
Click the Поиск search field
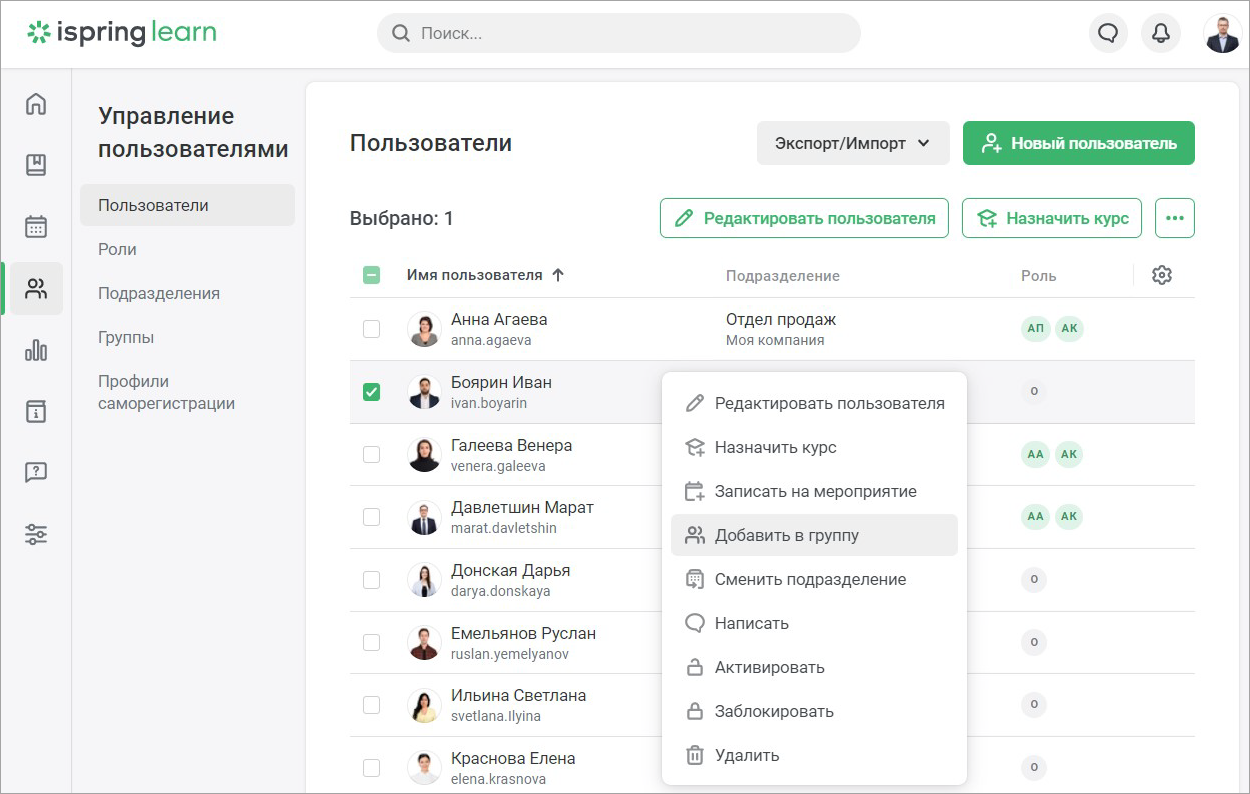tap(619, 33)
